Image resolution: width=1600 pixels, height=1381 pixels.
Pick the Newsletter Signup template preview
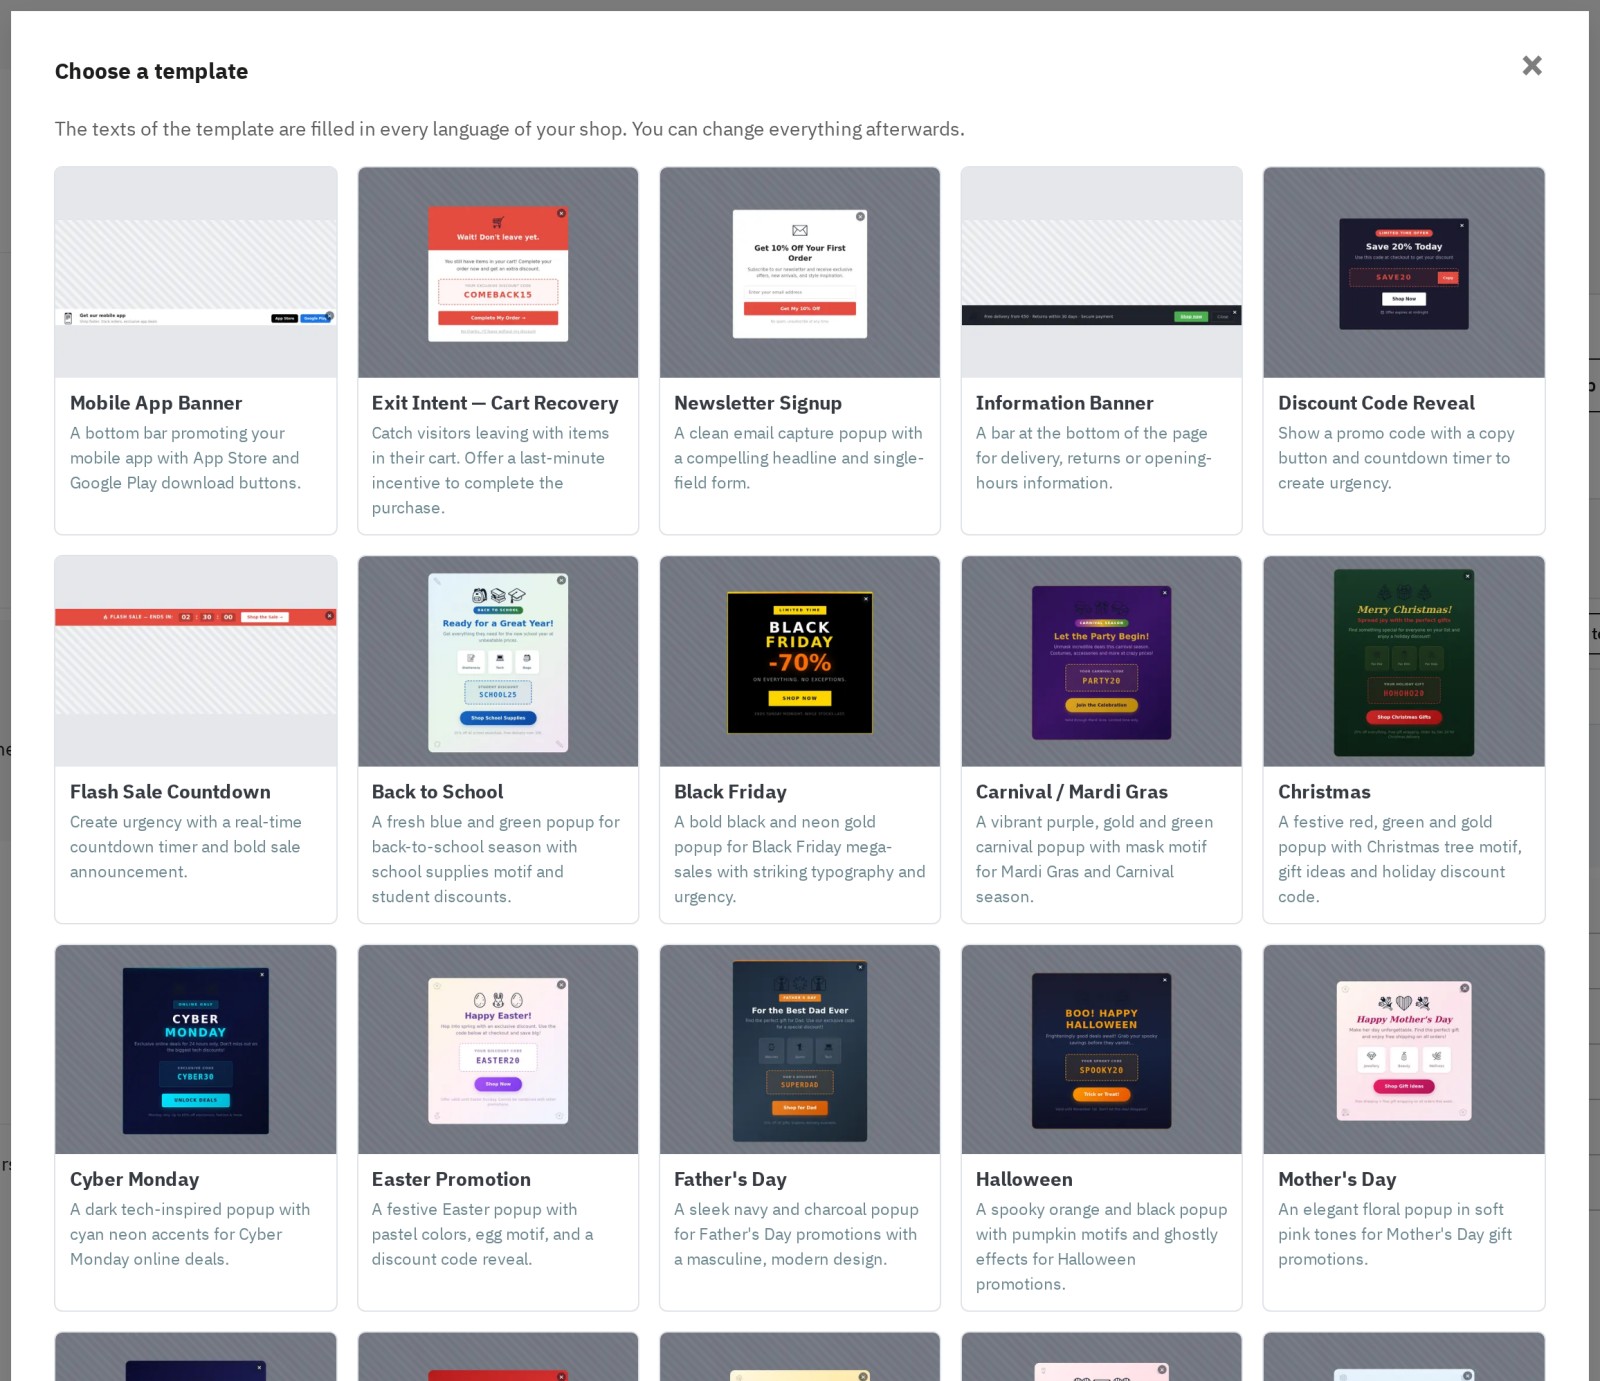tap(800, 272)
